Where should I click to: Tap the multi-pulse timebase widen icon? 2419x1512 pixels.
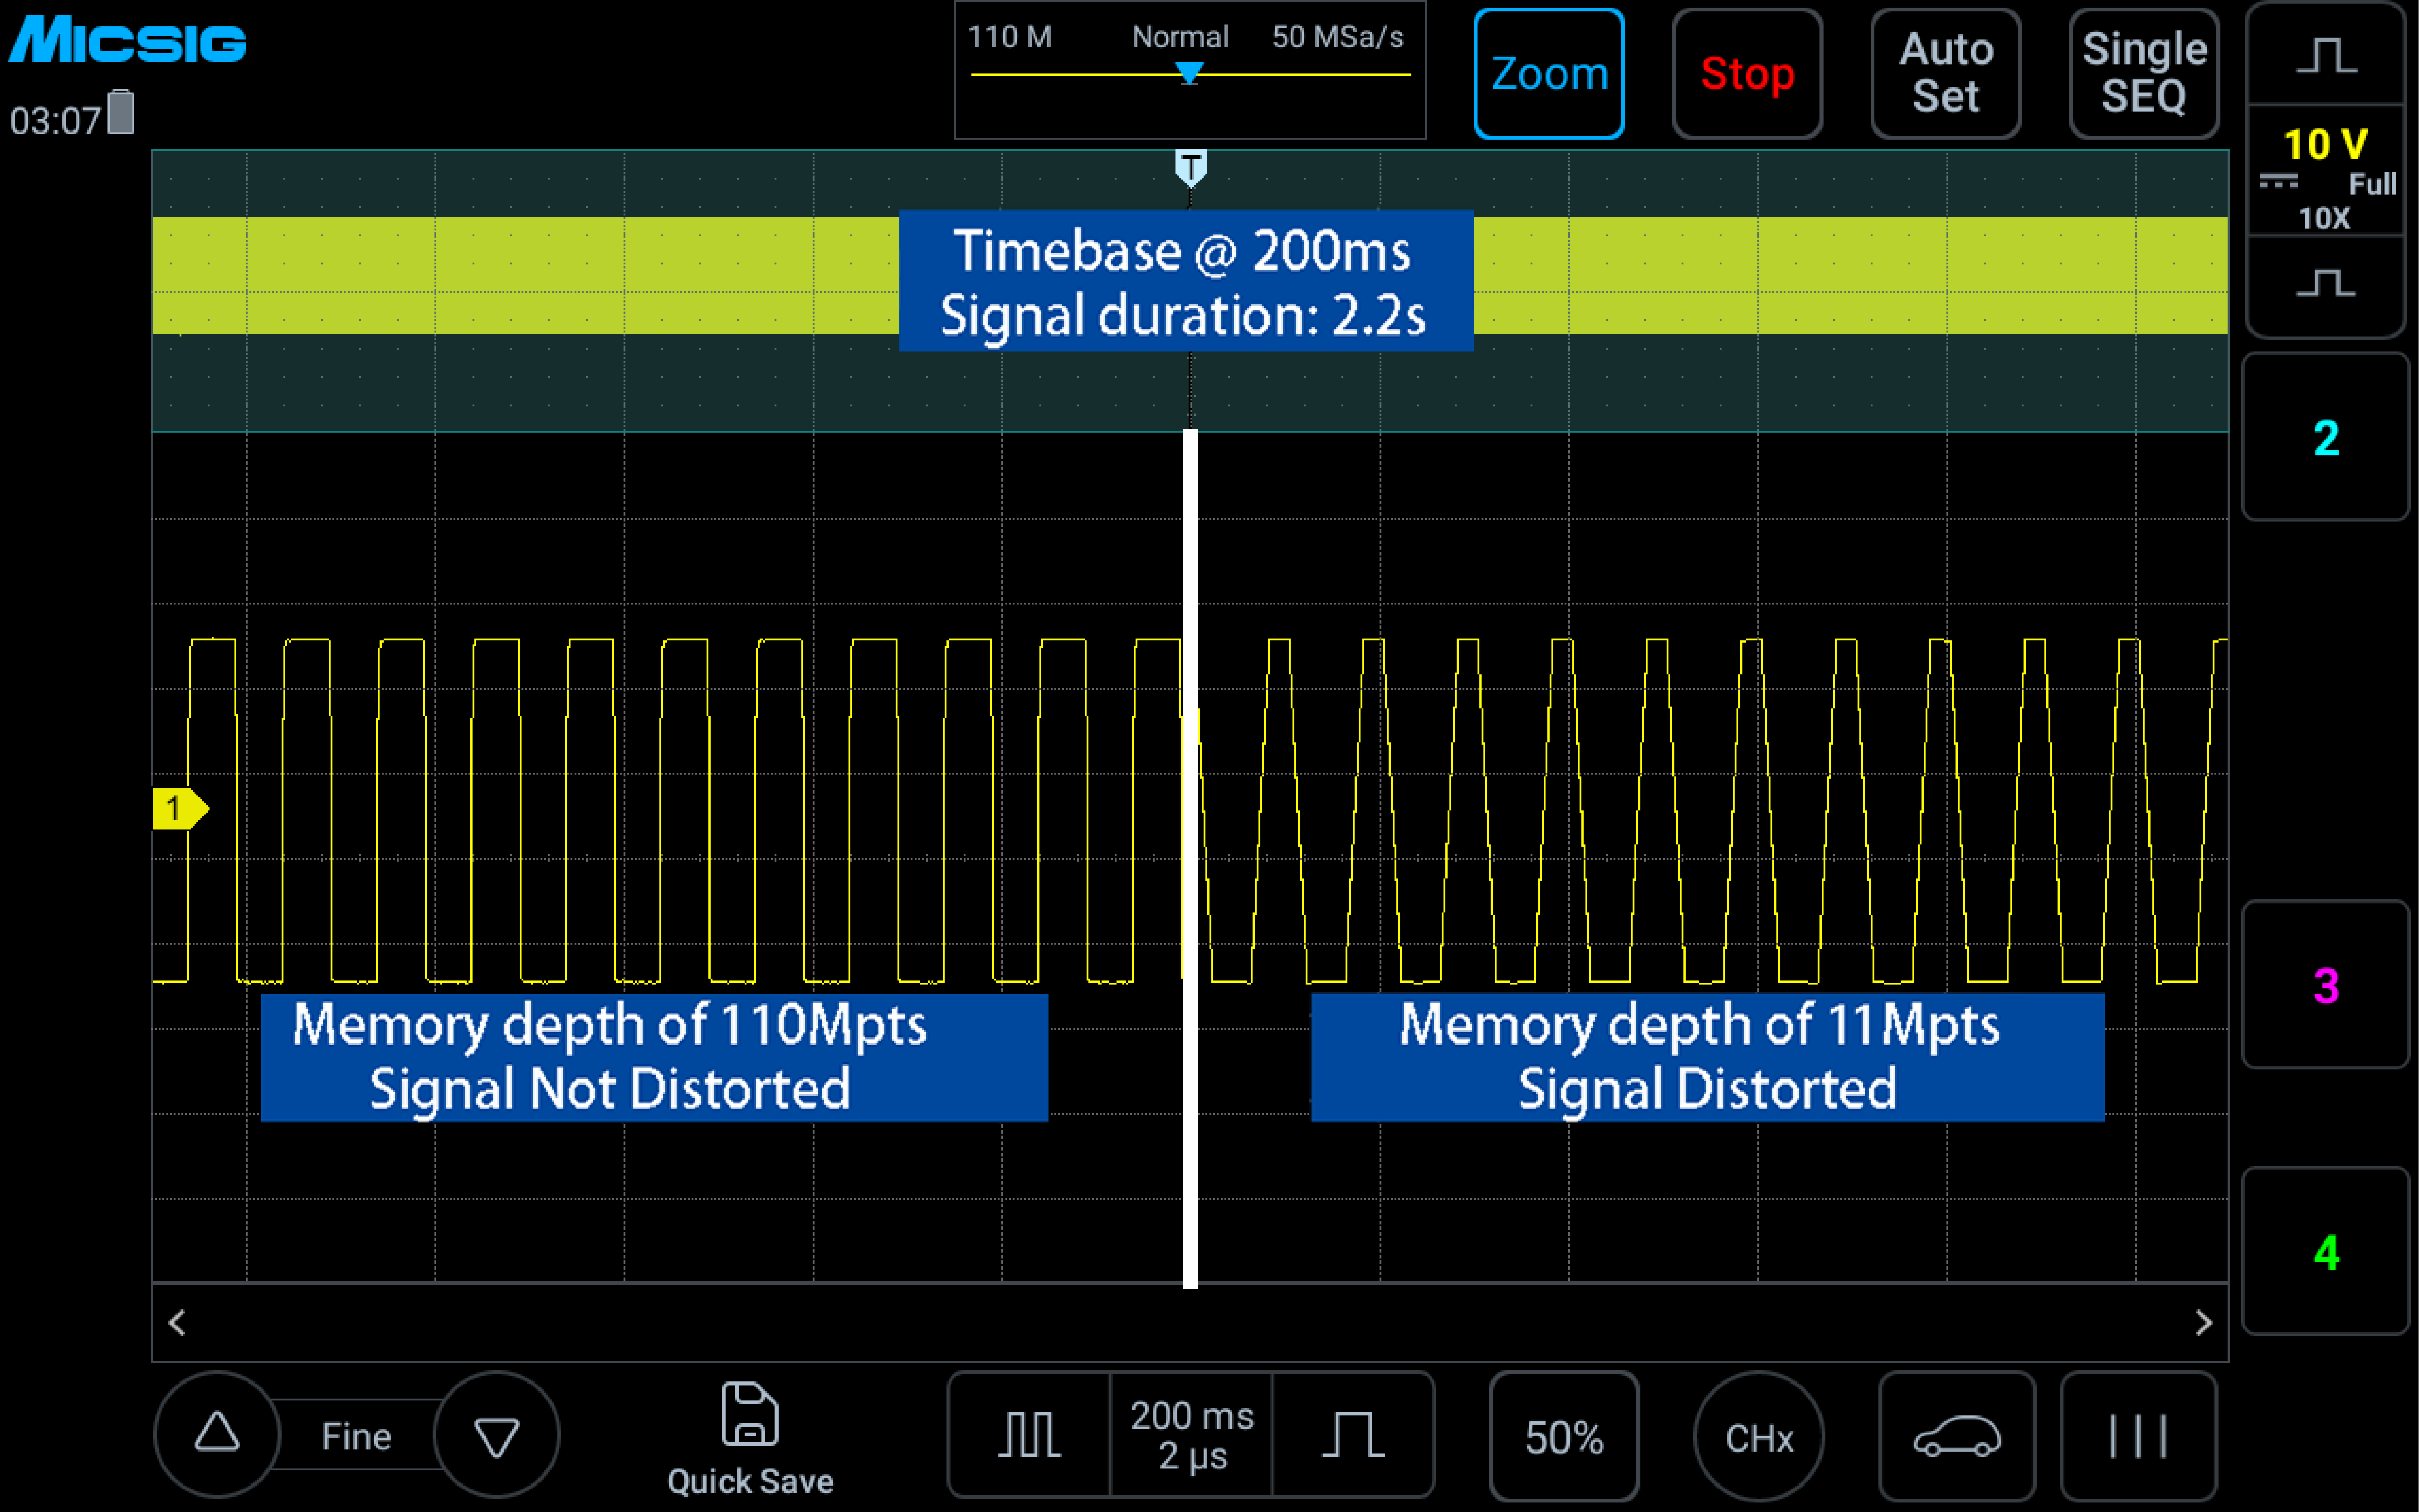[x=1028, y=1435]
